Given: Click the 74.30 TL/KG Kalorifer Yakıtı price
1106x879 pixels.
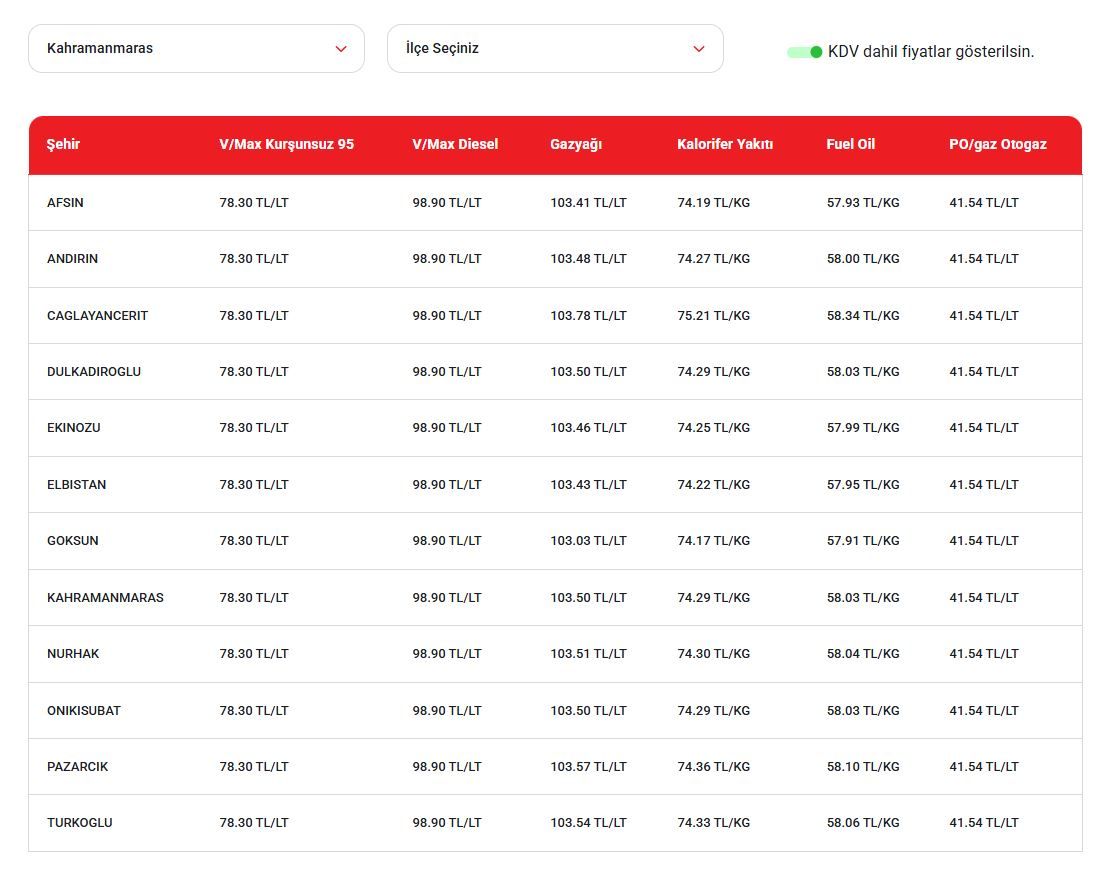Looking at the screenshot, I should click(714, 654).
